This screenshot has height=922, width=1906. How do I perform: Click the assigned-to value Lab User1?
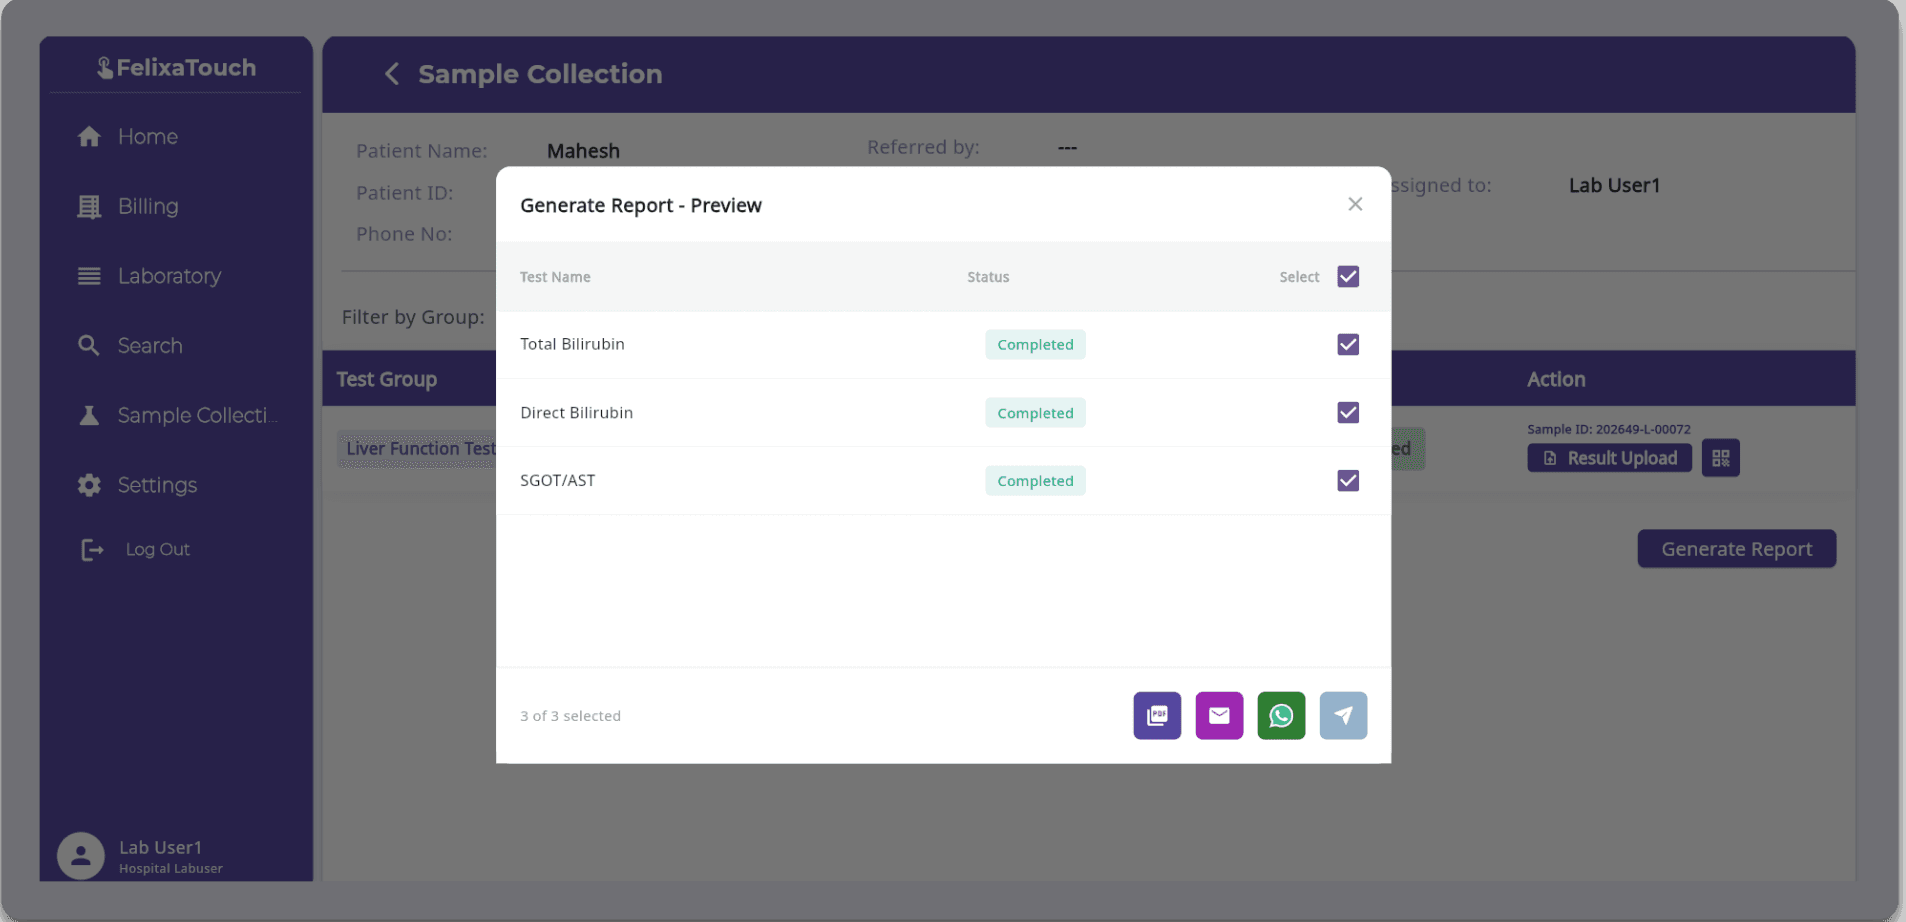1614,186
